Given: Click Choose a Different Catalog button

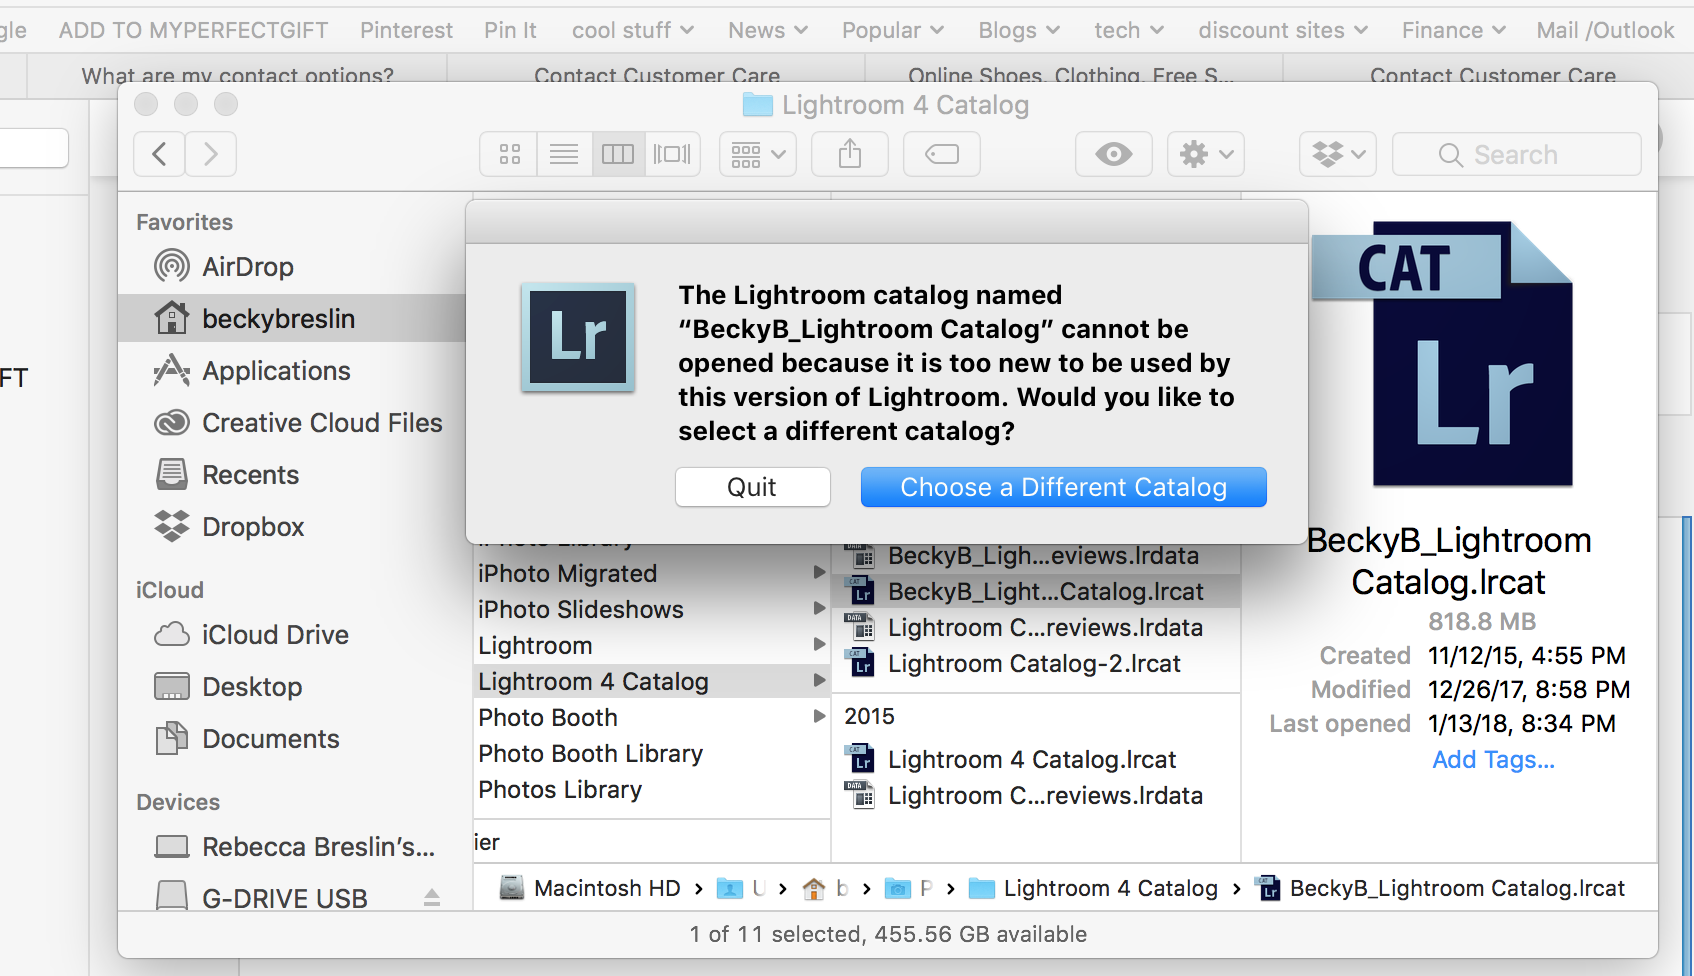Looking at the screenshot, I should [x=1064, y=487].
